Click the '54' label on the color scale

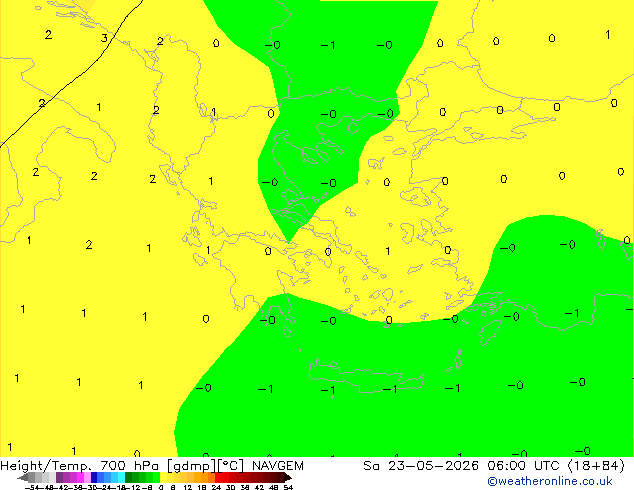click(288, 487)
